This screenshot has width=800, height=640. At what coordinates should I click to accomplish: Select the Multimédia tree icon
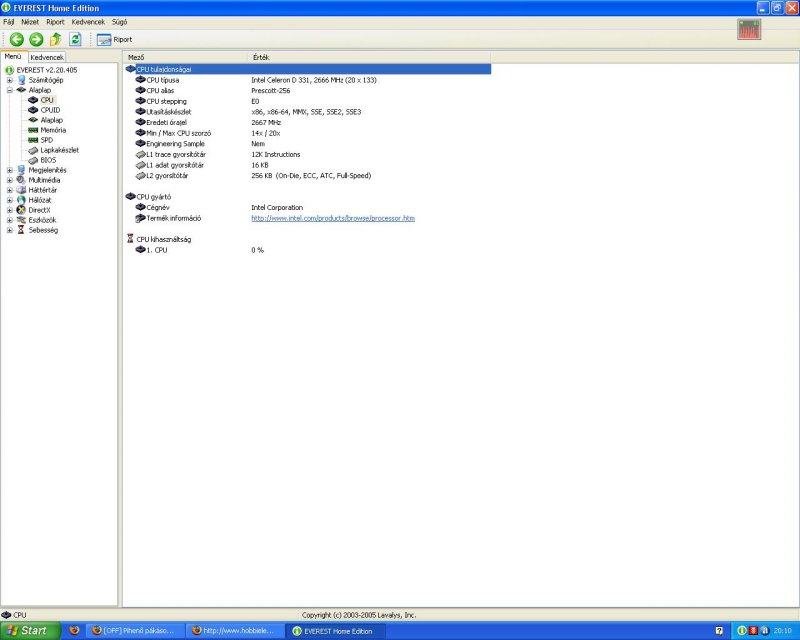[x=21, y=180]
